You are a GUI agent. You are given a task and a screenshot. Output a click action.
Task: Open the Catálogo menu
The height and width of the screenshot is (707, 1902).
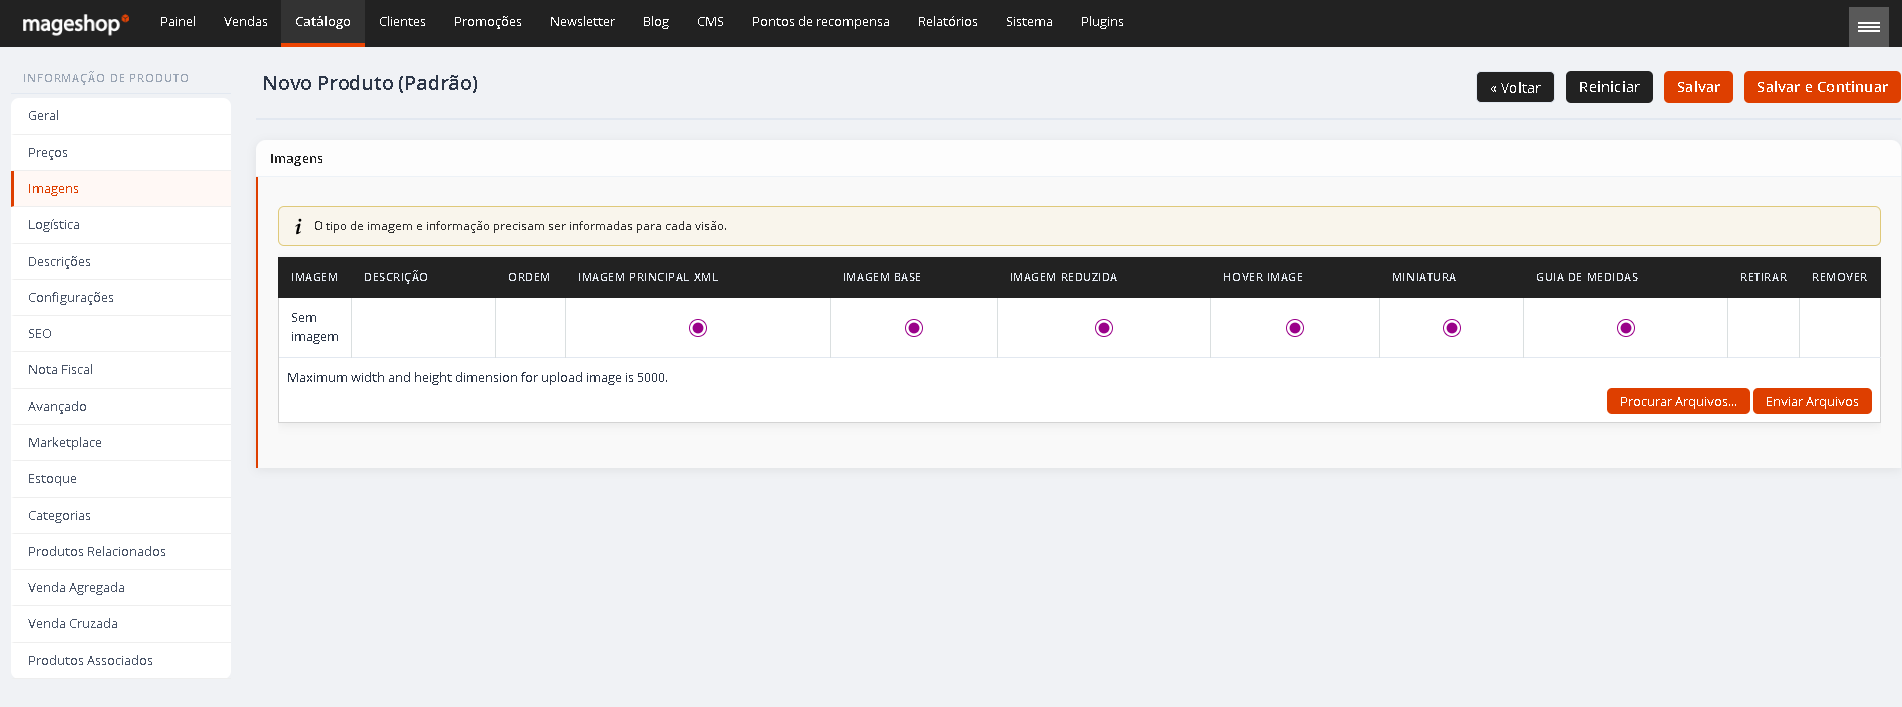coord(323,22)
